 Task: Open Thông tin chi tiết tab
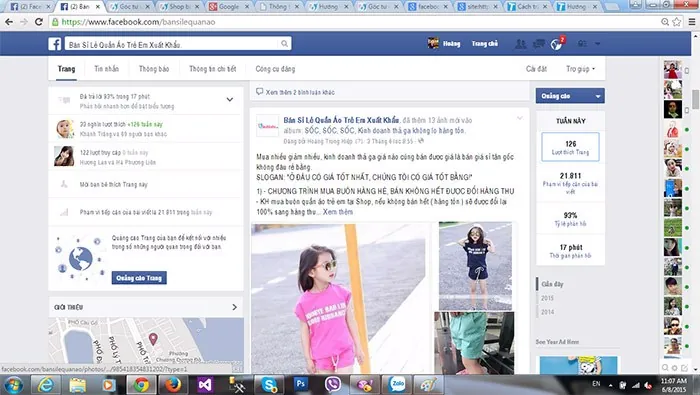coord(212,69)
